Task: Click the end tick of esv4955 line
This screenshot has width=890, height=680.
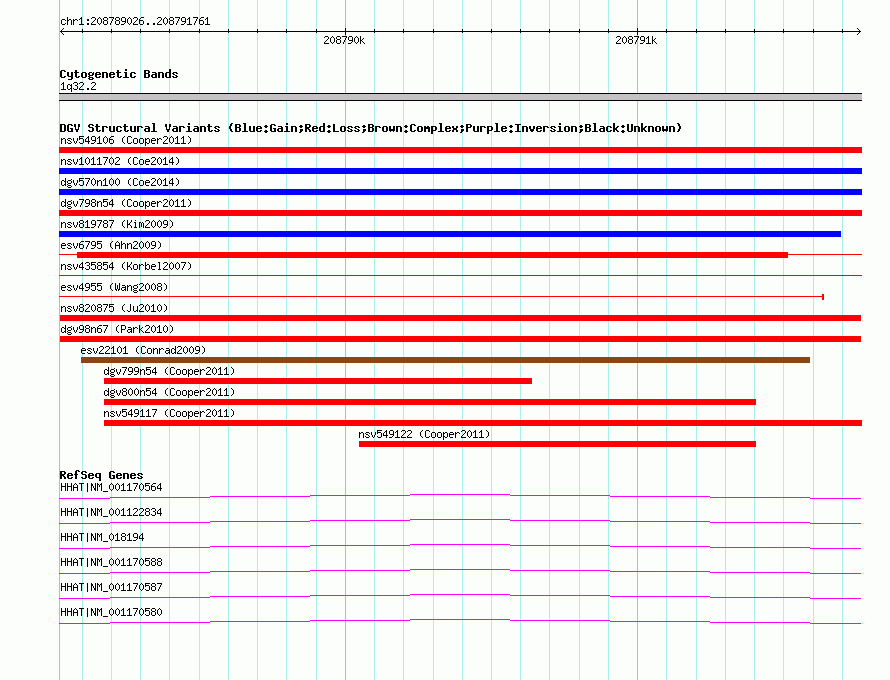Action: click(x=823, y=297)
